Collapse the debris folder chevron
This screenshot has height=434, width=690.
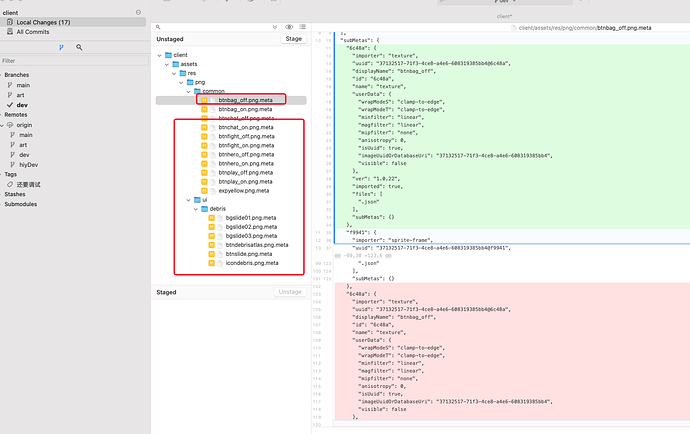pyautogui.click(x=196, y=209)
